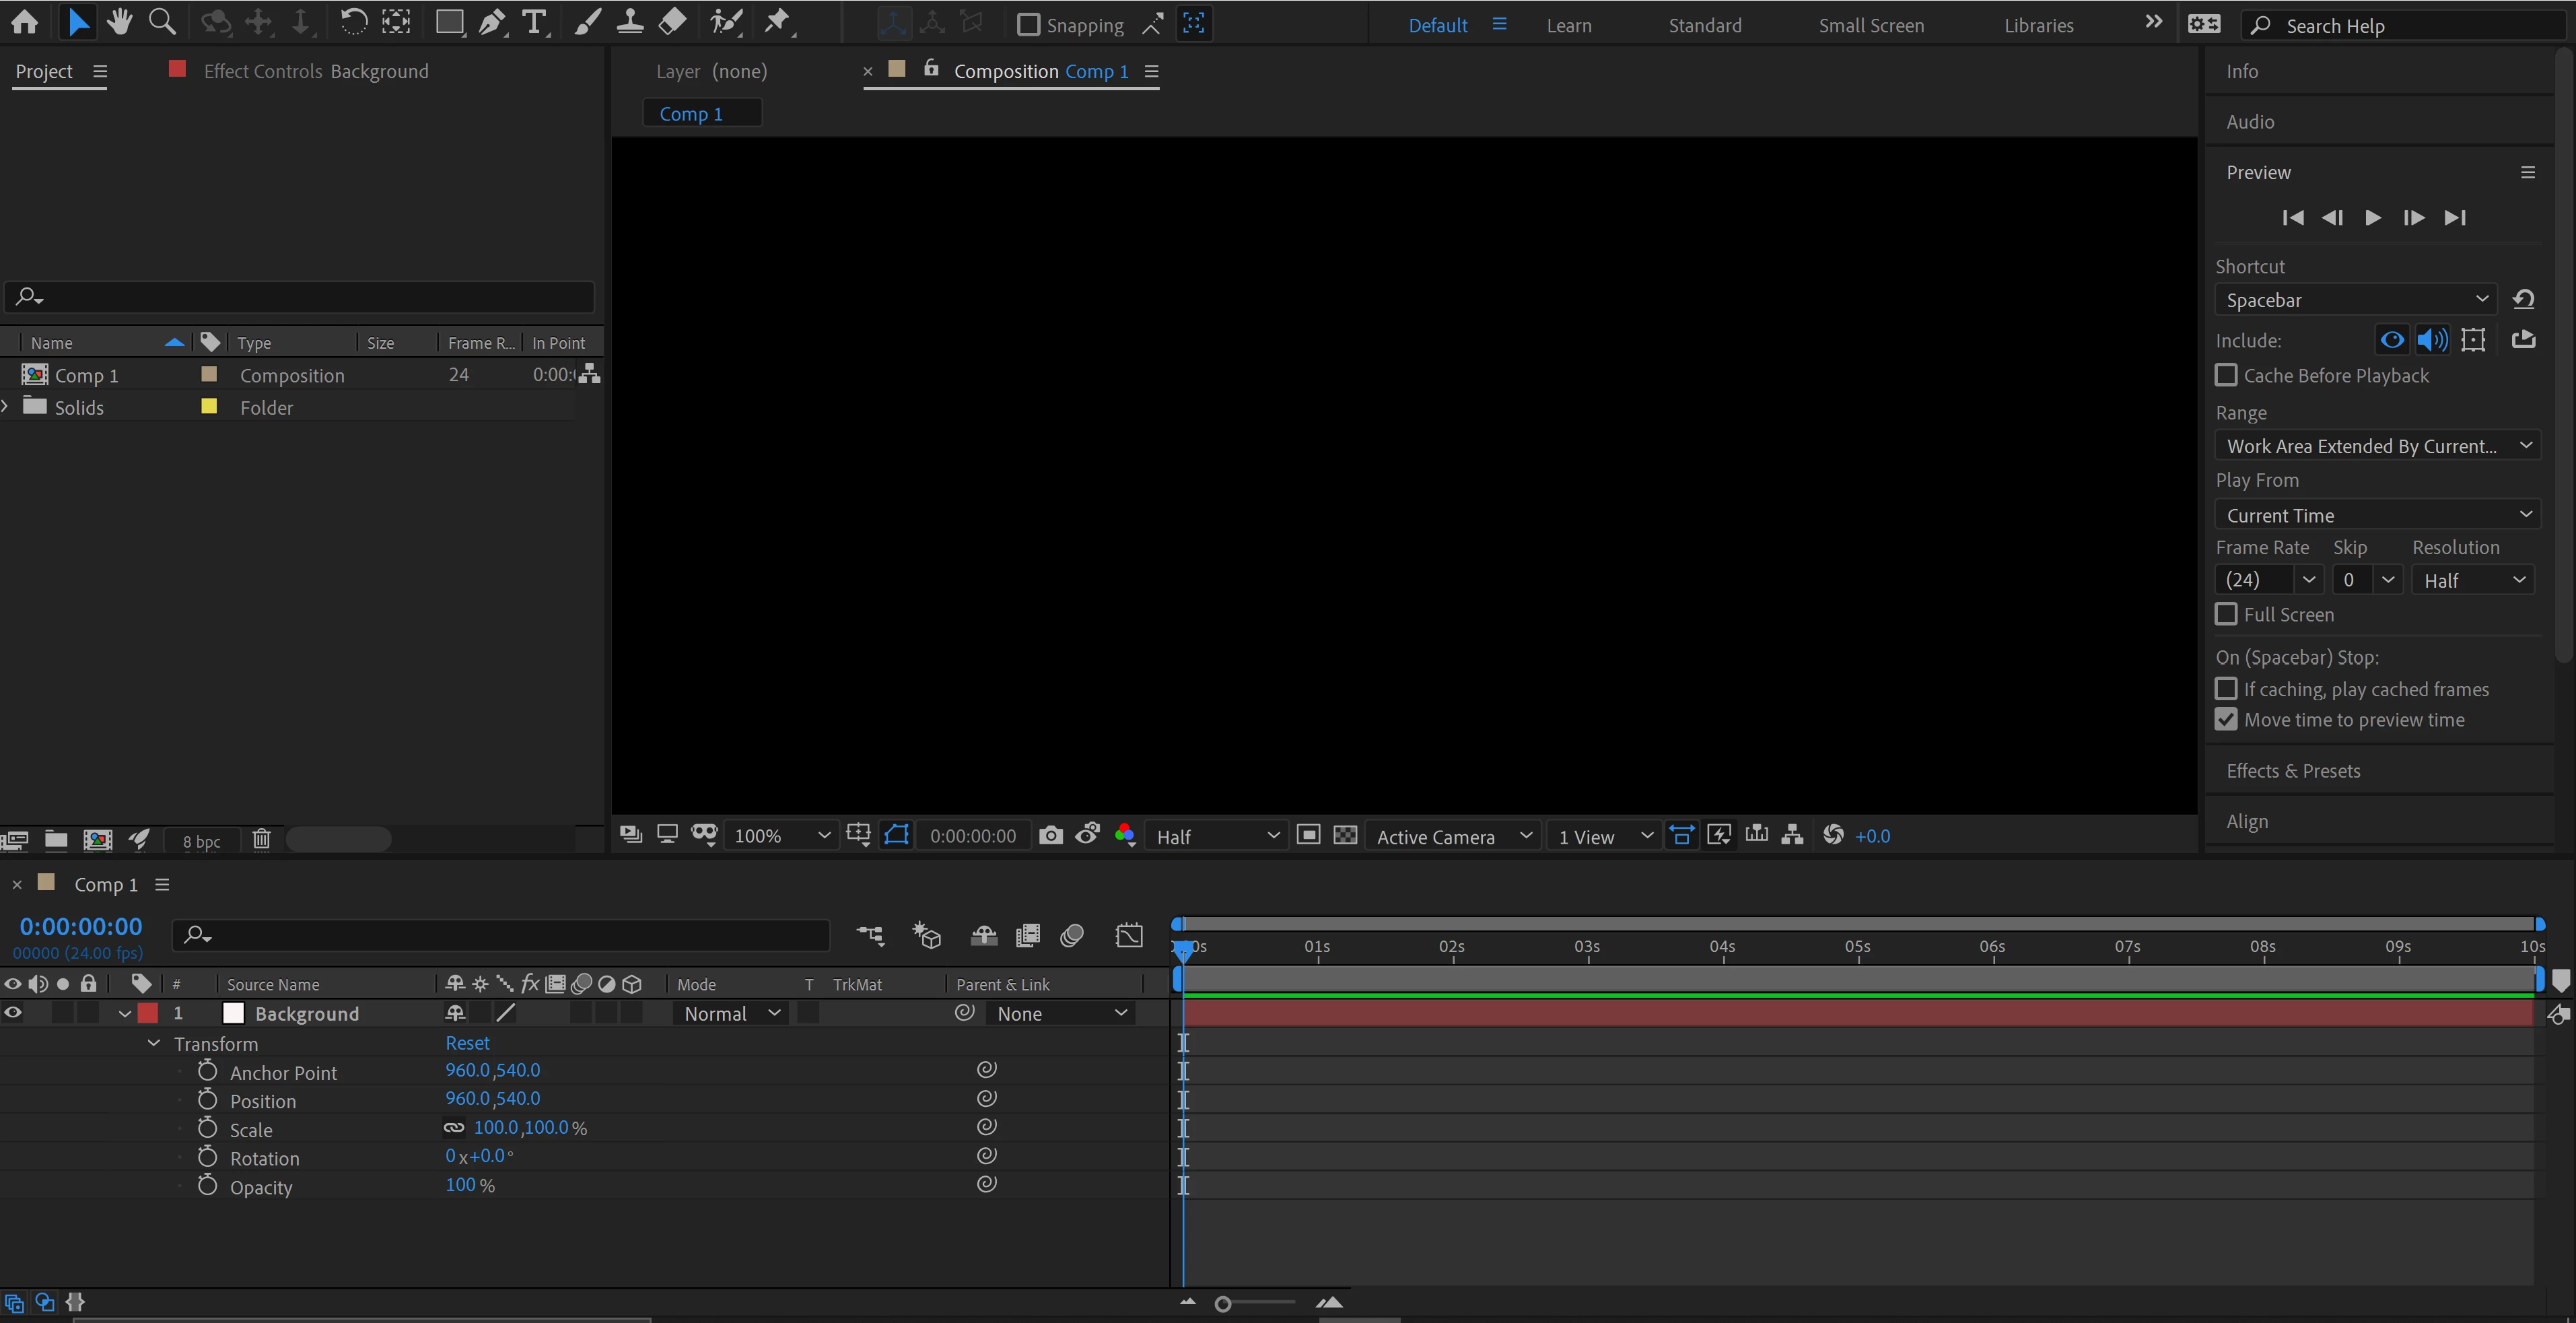Select the Hand tool

point(120,22)
